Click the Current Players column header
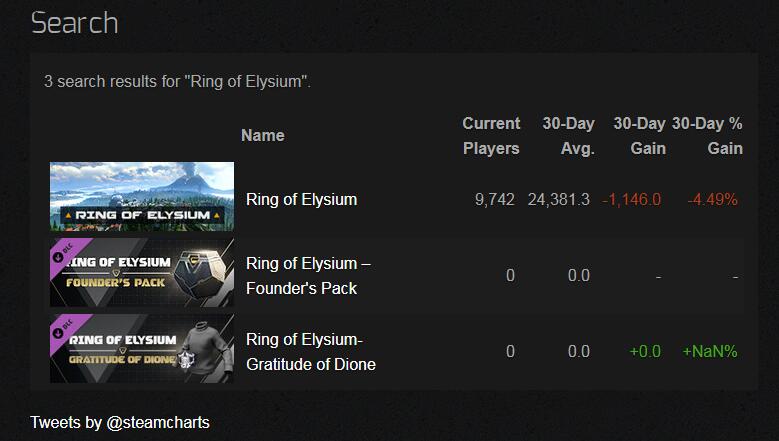 pyautogui.click(x=491, y=136)
